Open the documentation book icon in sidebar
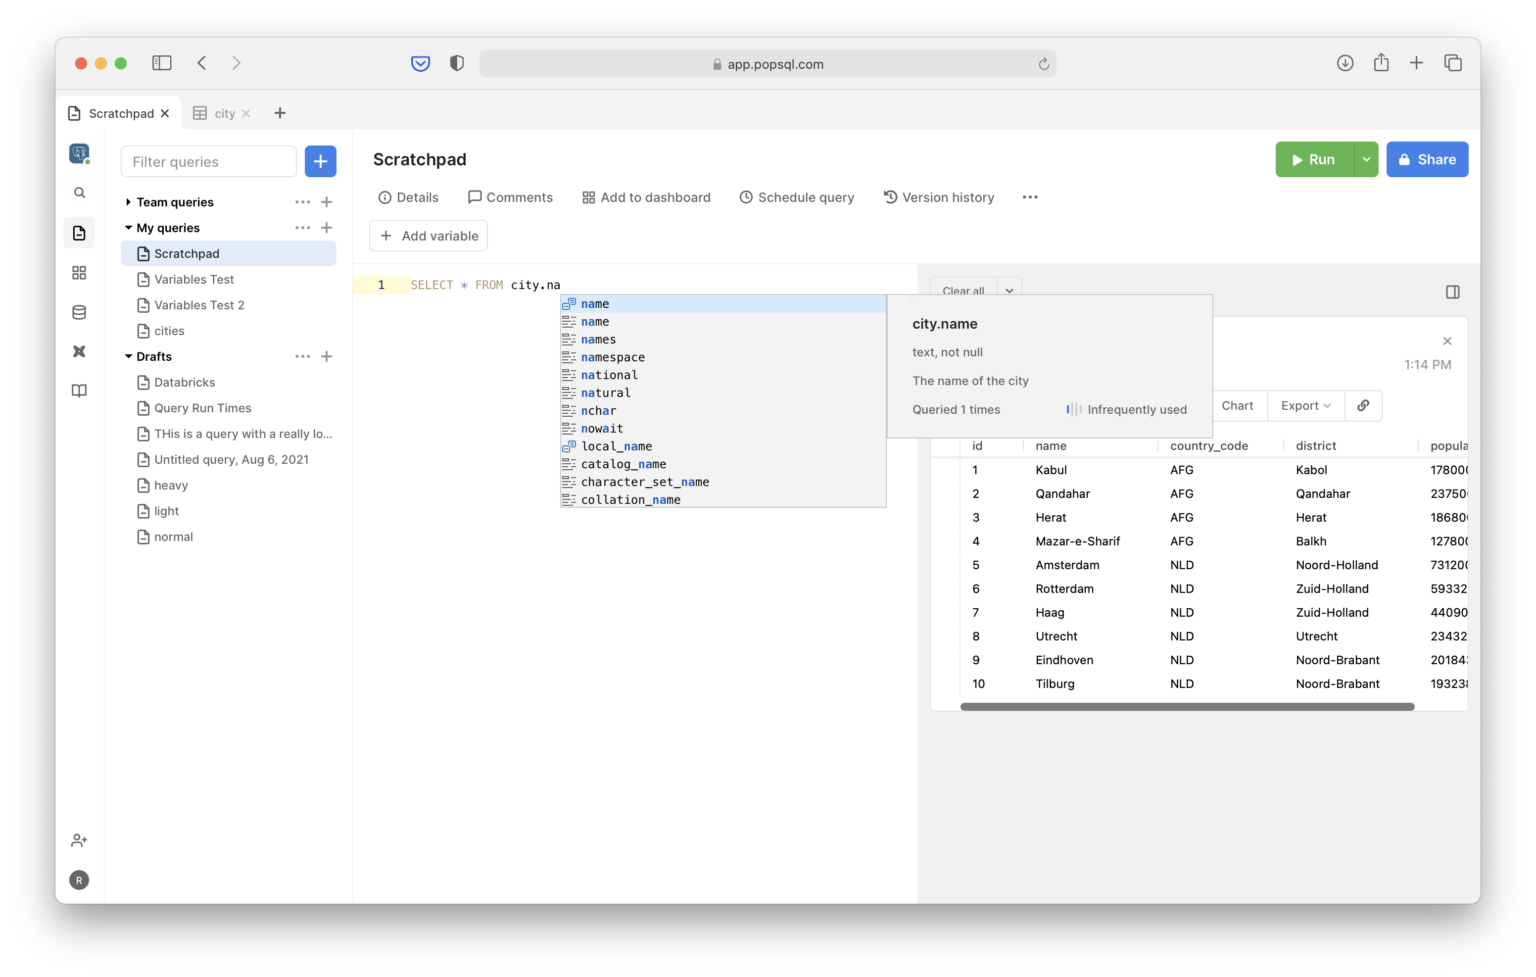Image resolution: width=1536 pixels, height=977 pixels. coord(79,390)
